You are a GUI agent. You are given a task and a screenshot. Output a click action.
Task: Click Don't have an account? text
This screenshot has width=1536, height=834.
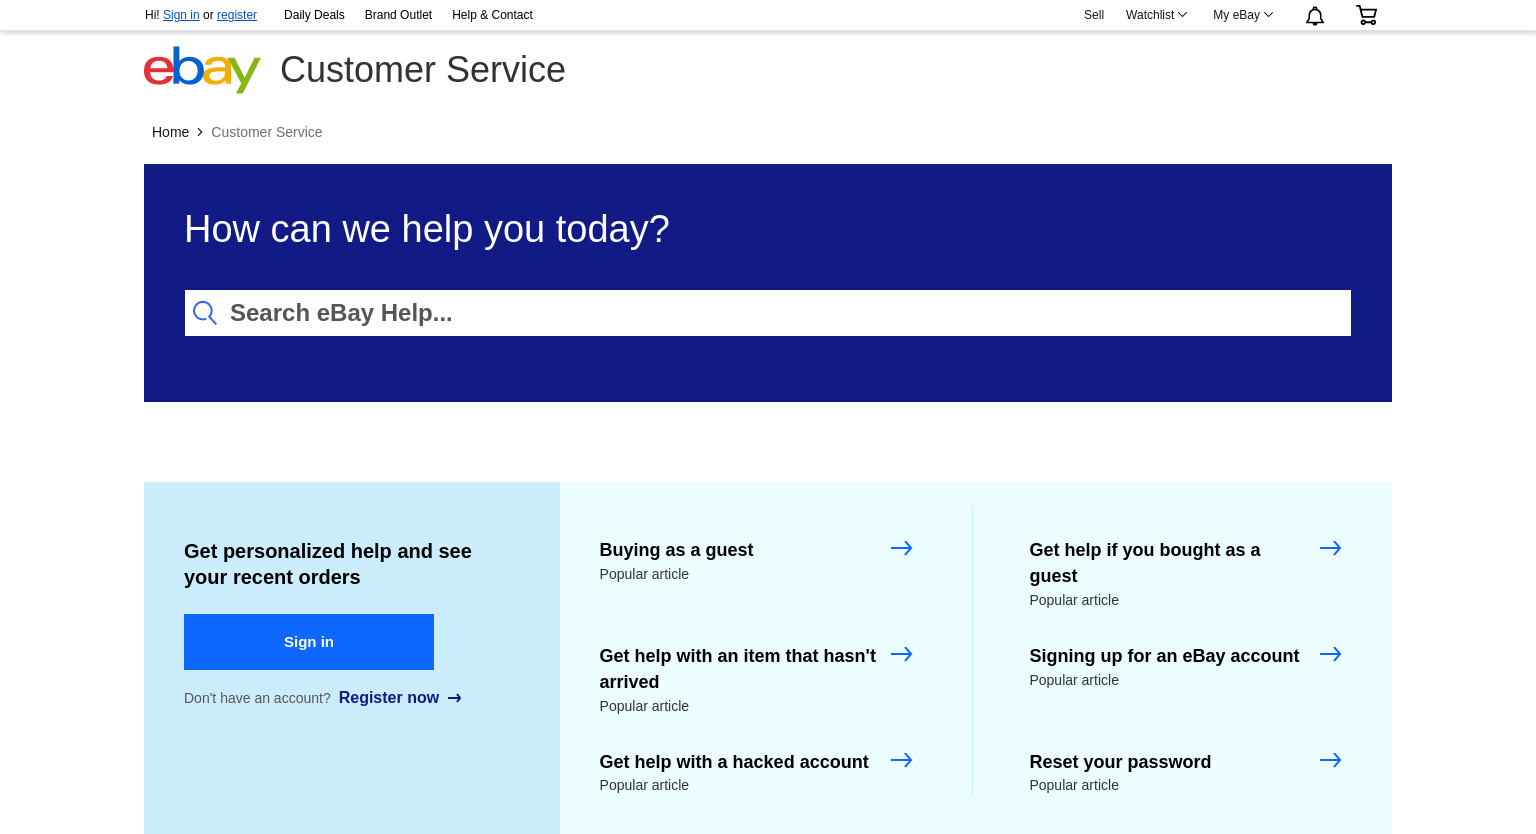pyautogui.click(x=257, y=698)
